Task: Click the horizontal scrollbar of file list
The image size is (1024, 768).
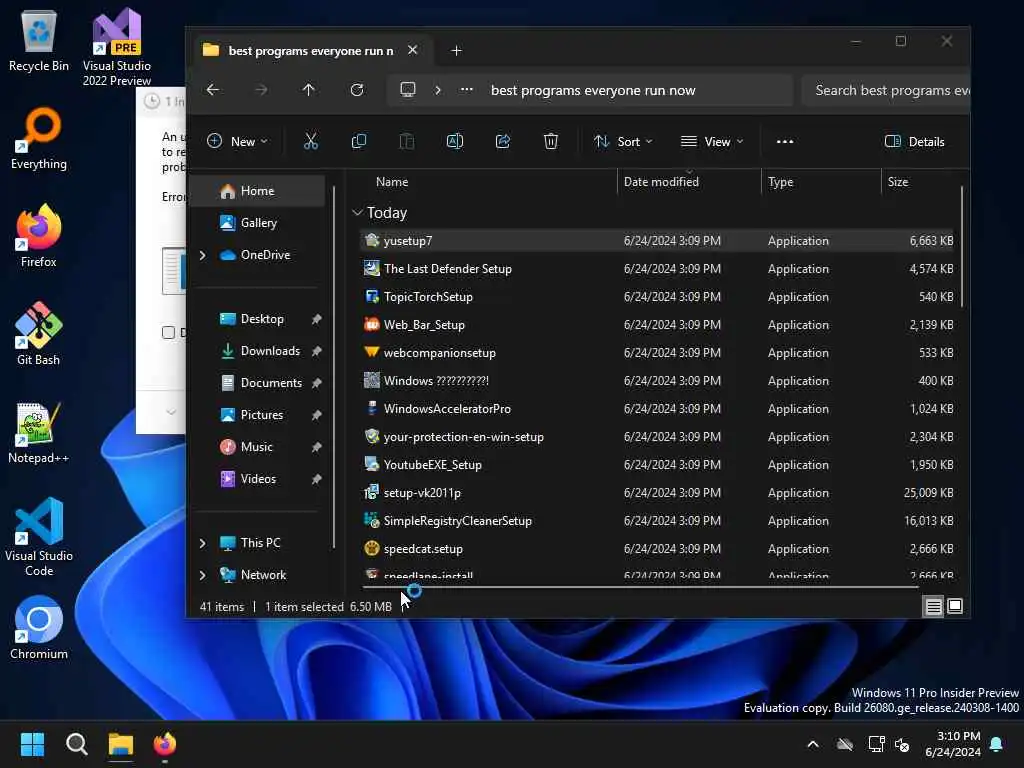Action: pos(640,587)
